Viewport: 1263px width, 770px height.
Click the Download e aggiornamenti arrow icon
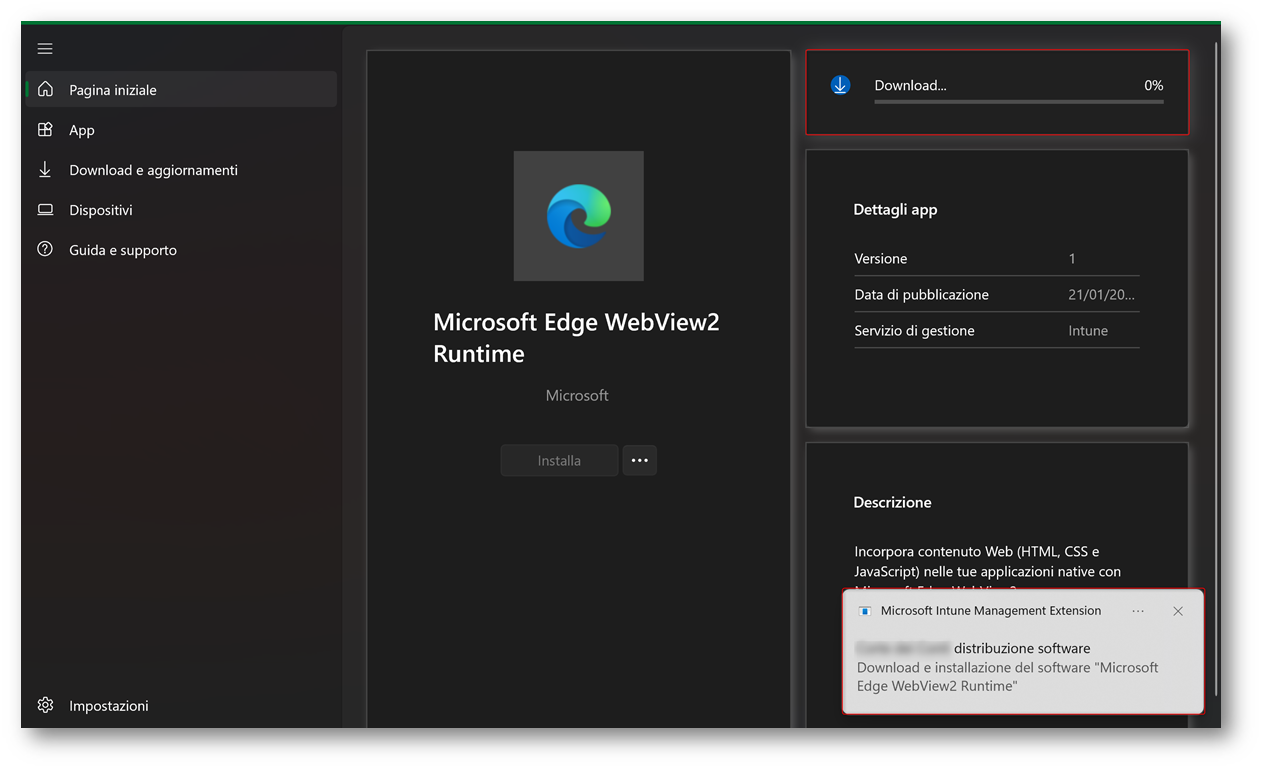coord(45,170)
